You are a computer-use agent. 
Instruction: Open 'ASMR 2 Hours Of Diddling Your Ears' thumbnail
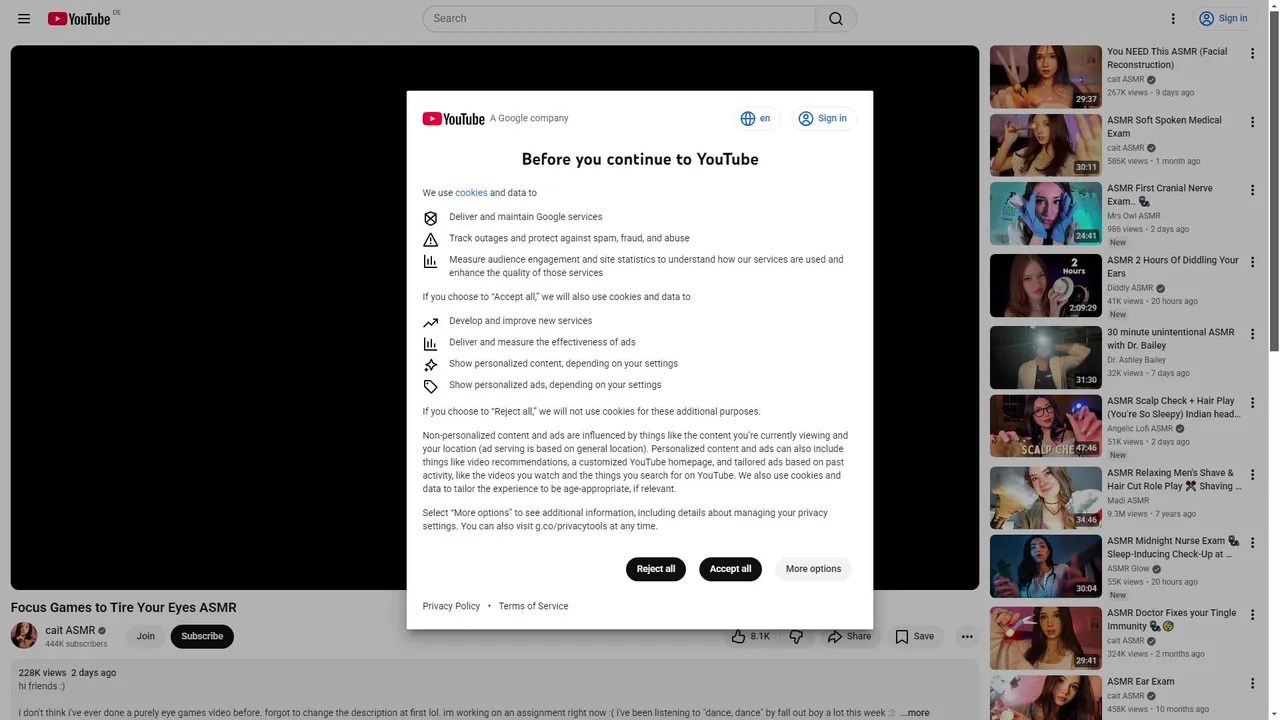[x=1045, y=285]
